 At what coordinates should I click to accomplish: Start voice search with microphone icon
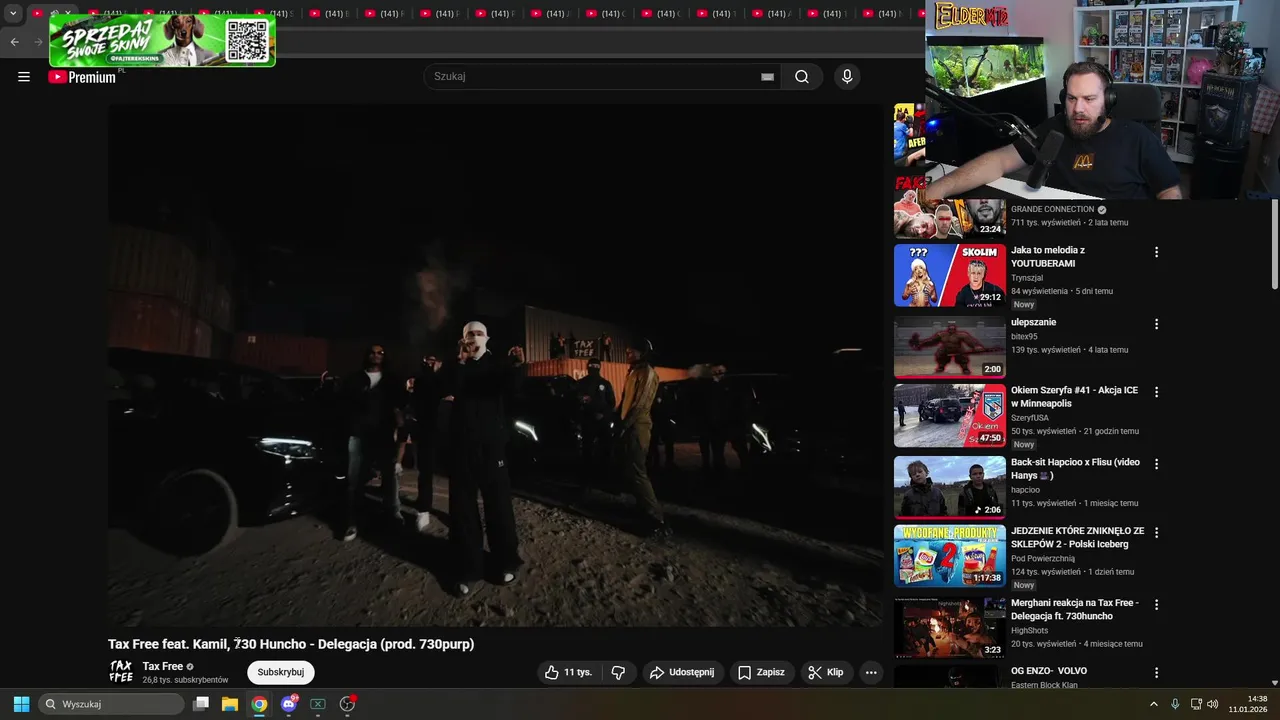pos(847,77)
